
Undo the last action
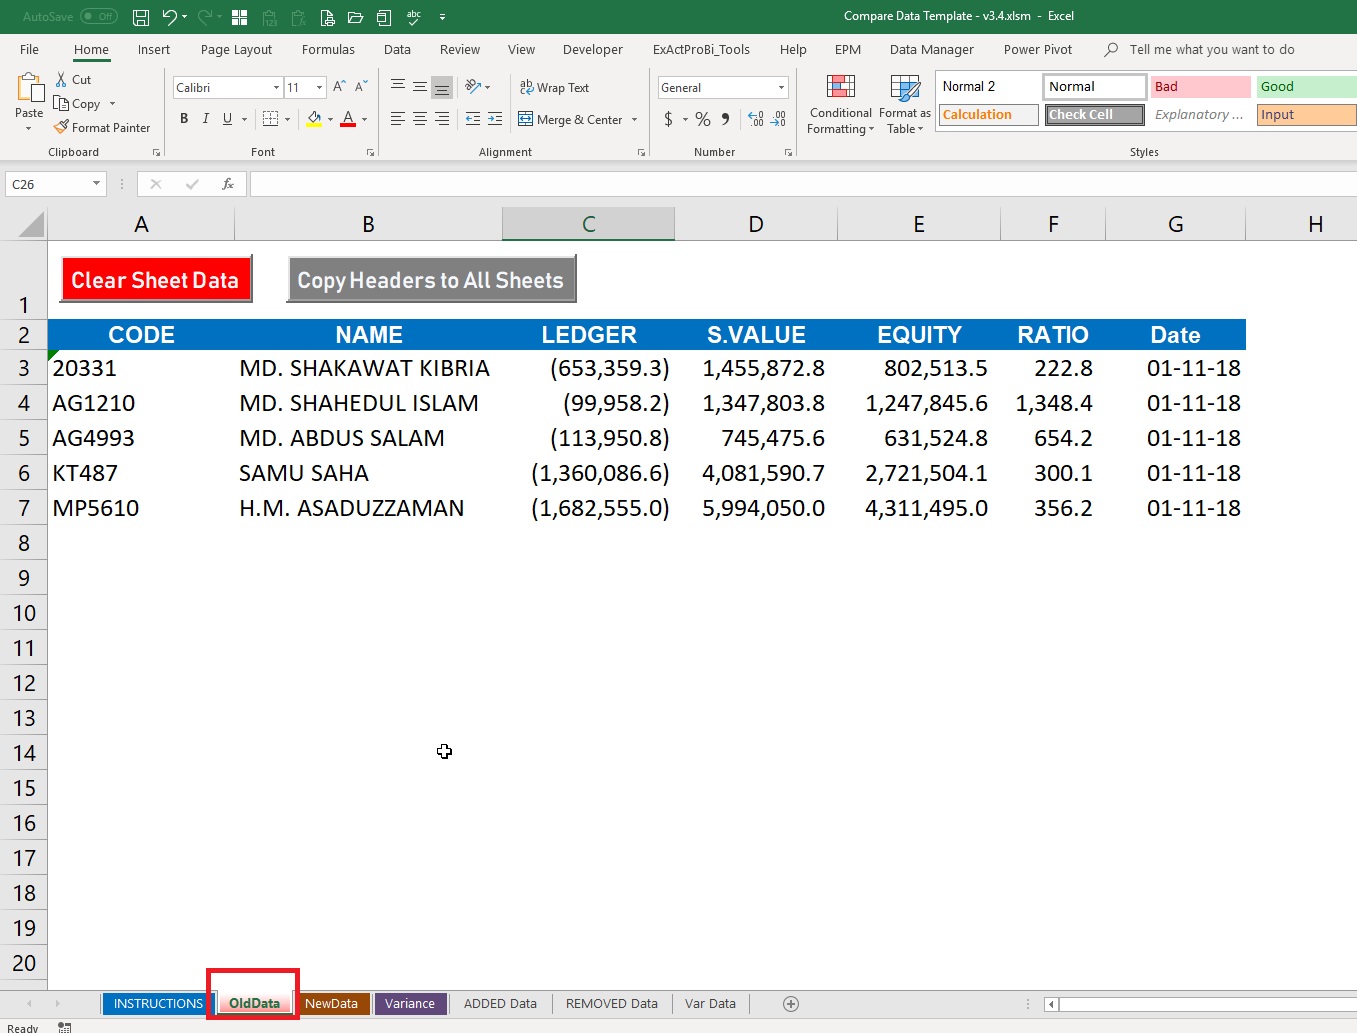170,17
